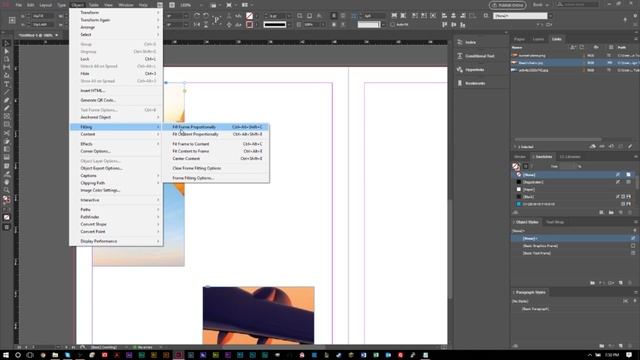Image resolution: width=640 pixels, height=360 pixels.
Task: Click the reference point locator in Control panel
Action: click(x=12, y=20)
